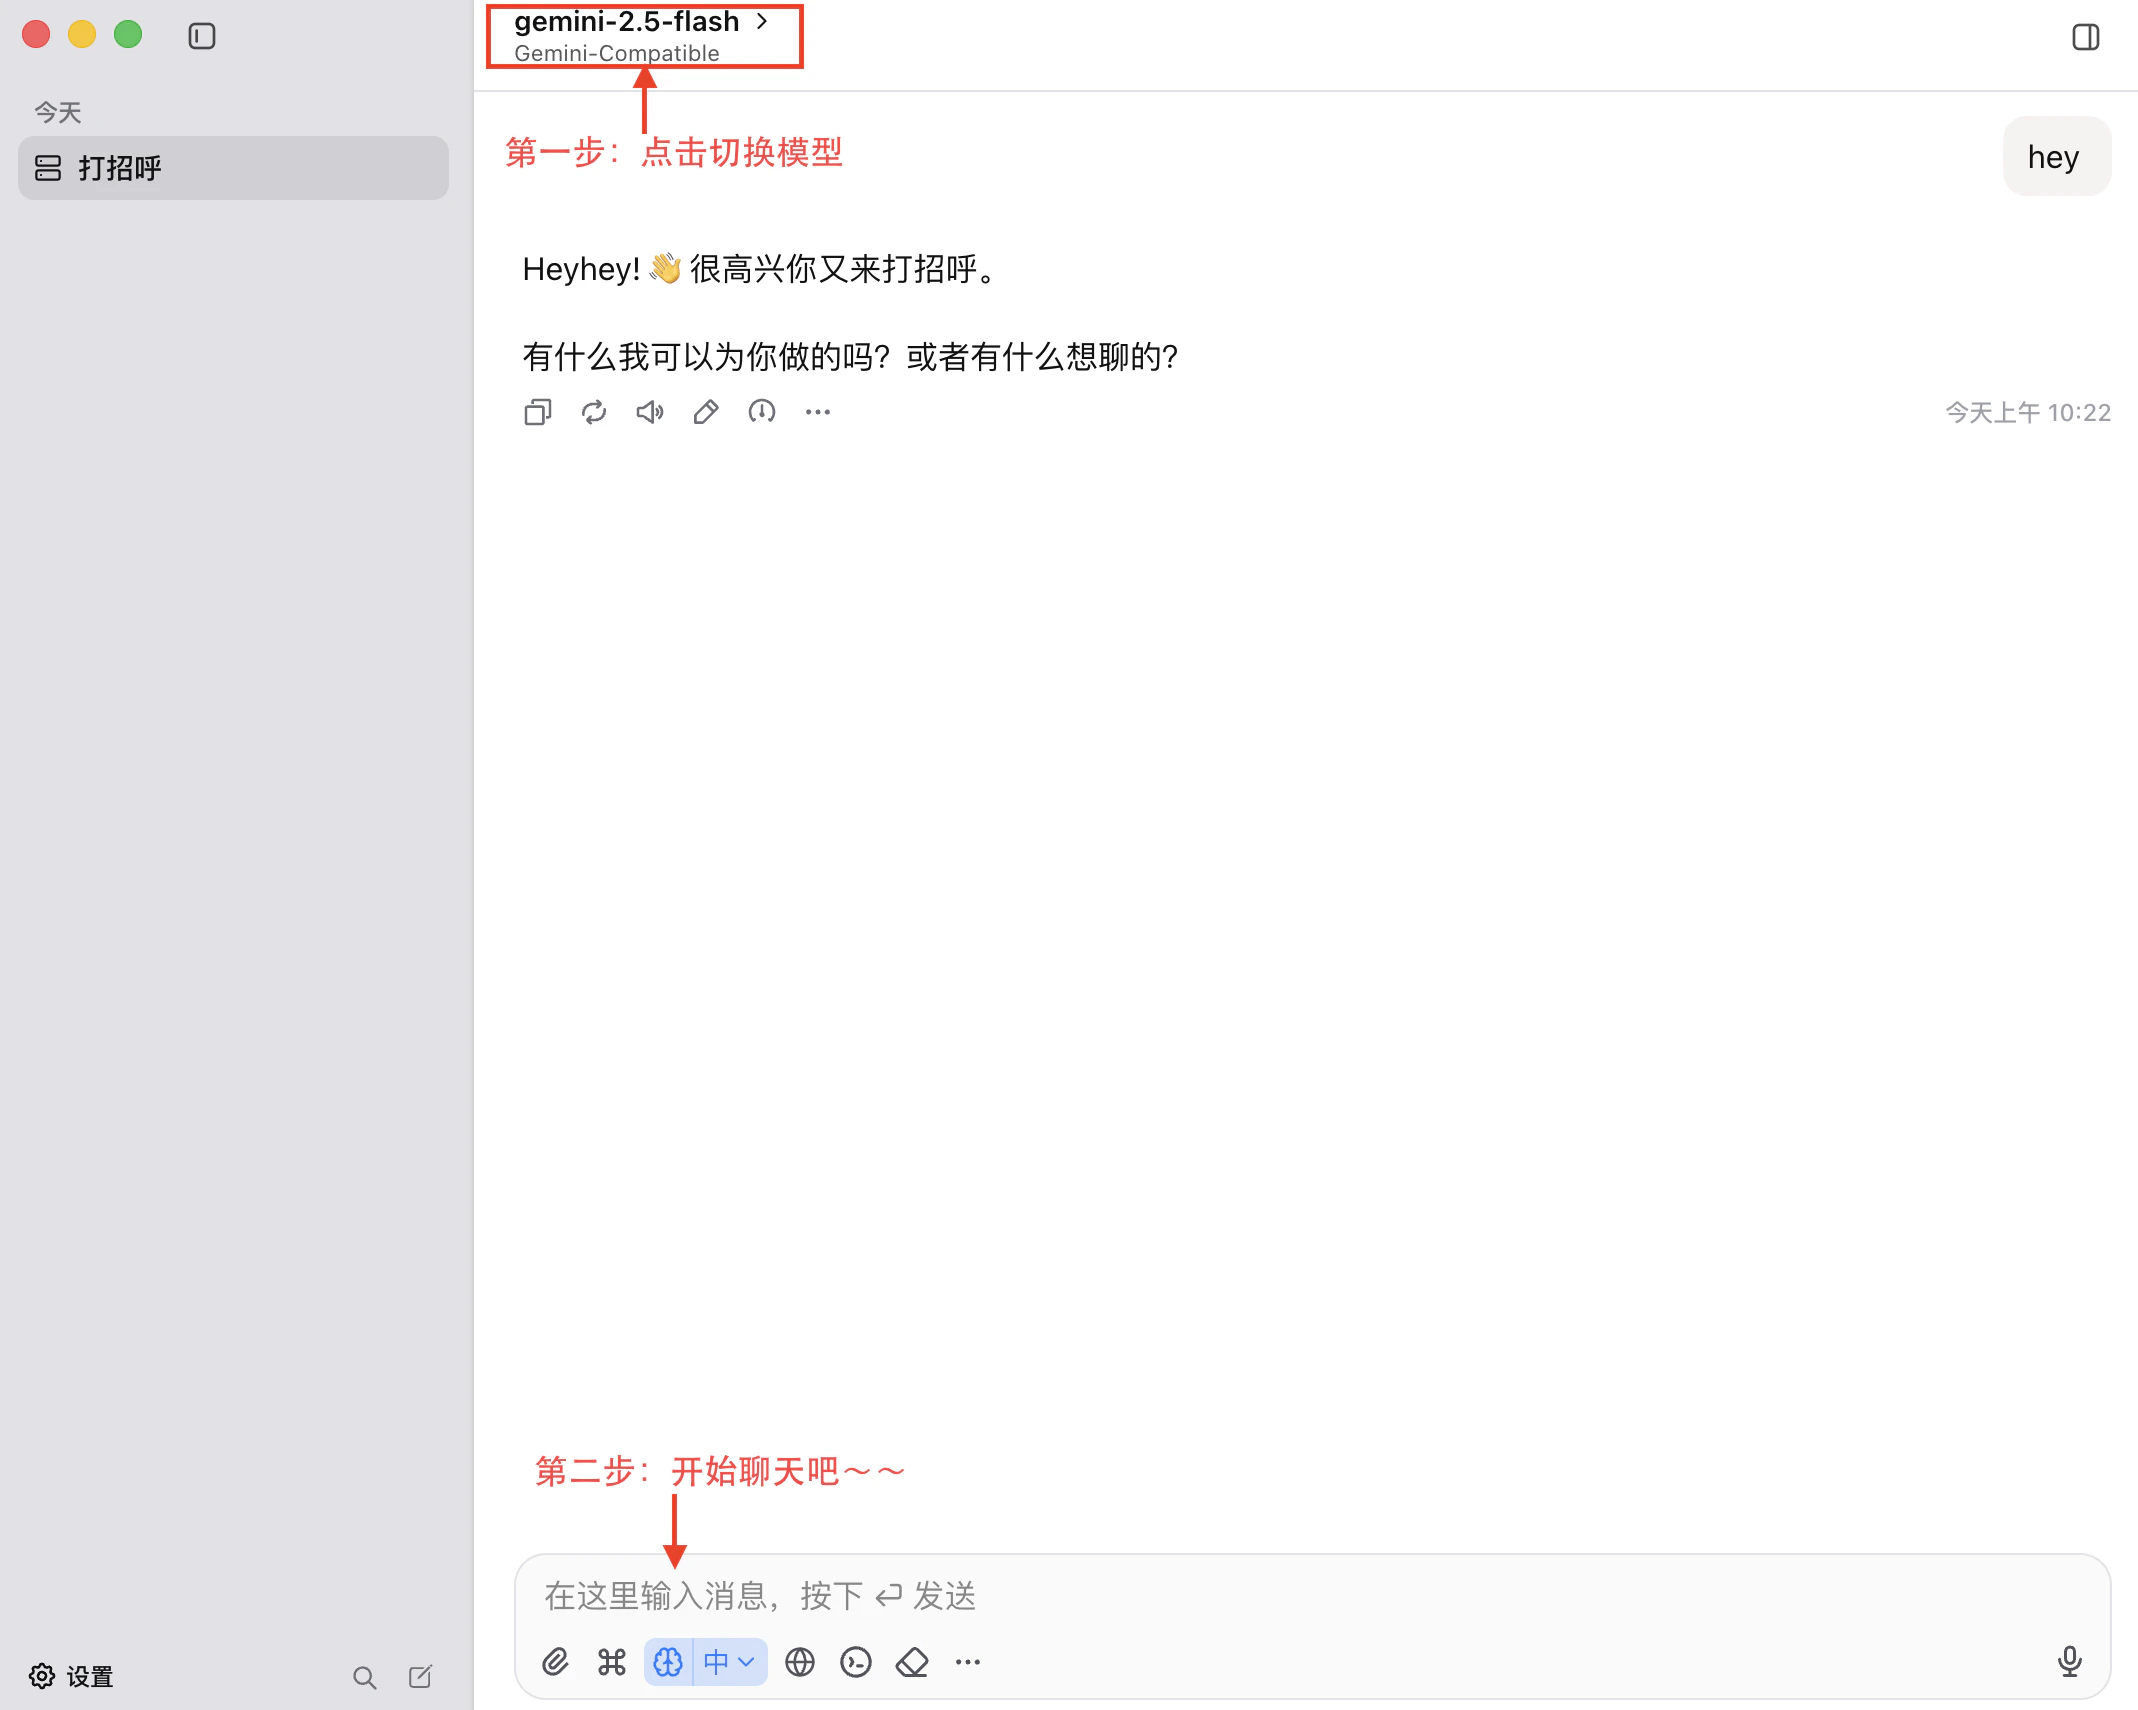Regenerate the assistant response
Image resolution: width=2138 pixels, height=1710 pixels.
[x=594, y=412]
